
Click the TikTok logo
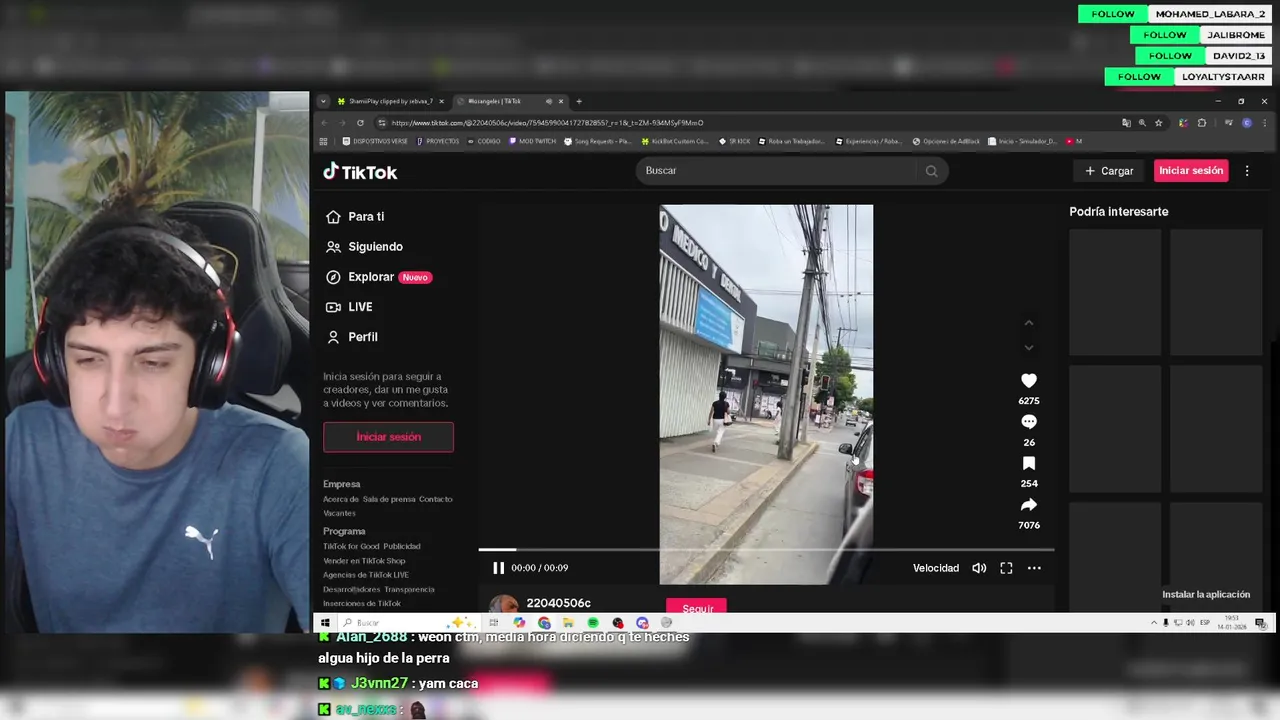tap(360, 172)
